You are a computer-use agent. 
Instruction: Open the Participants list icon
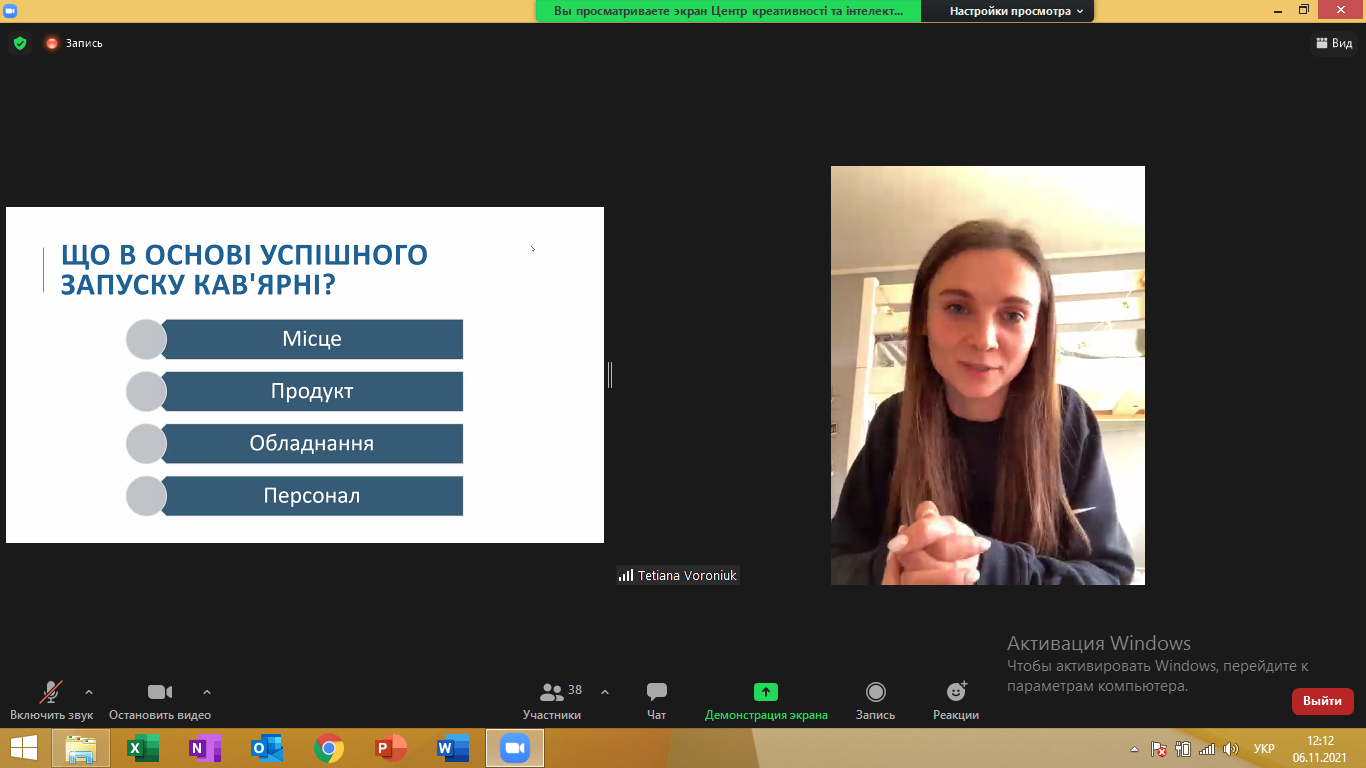pyautogui.click(x=551, y=692)
